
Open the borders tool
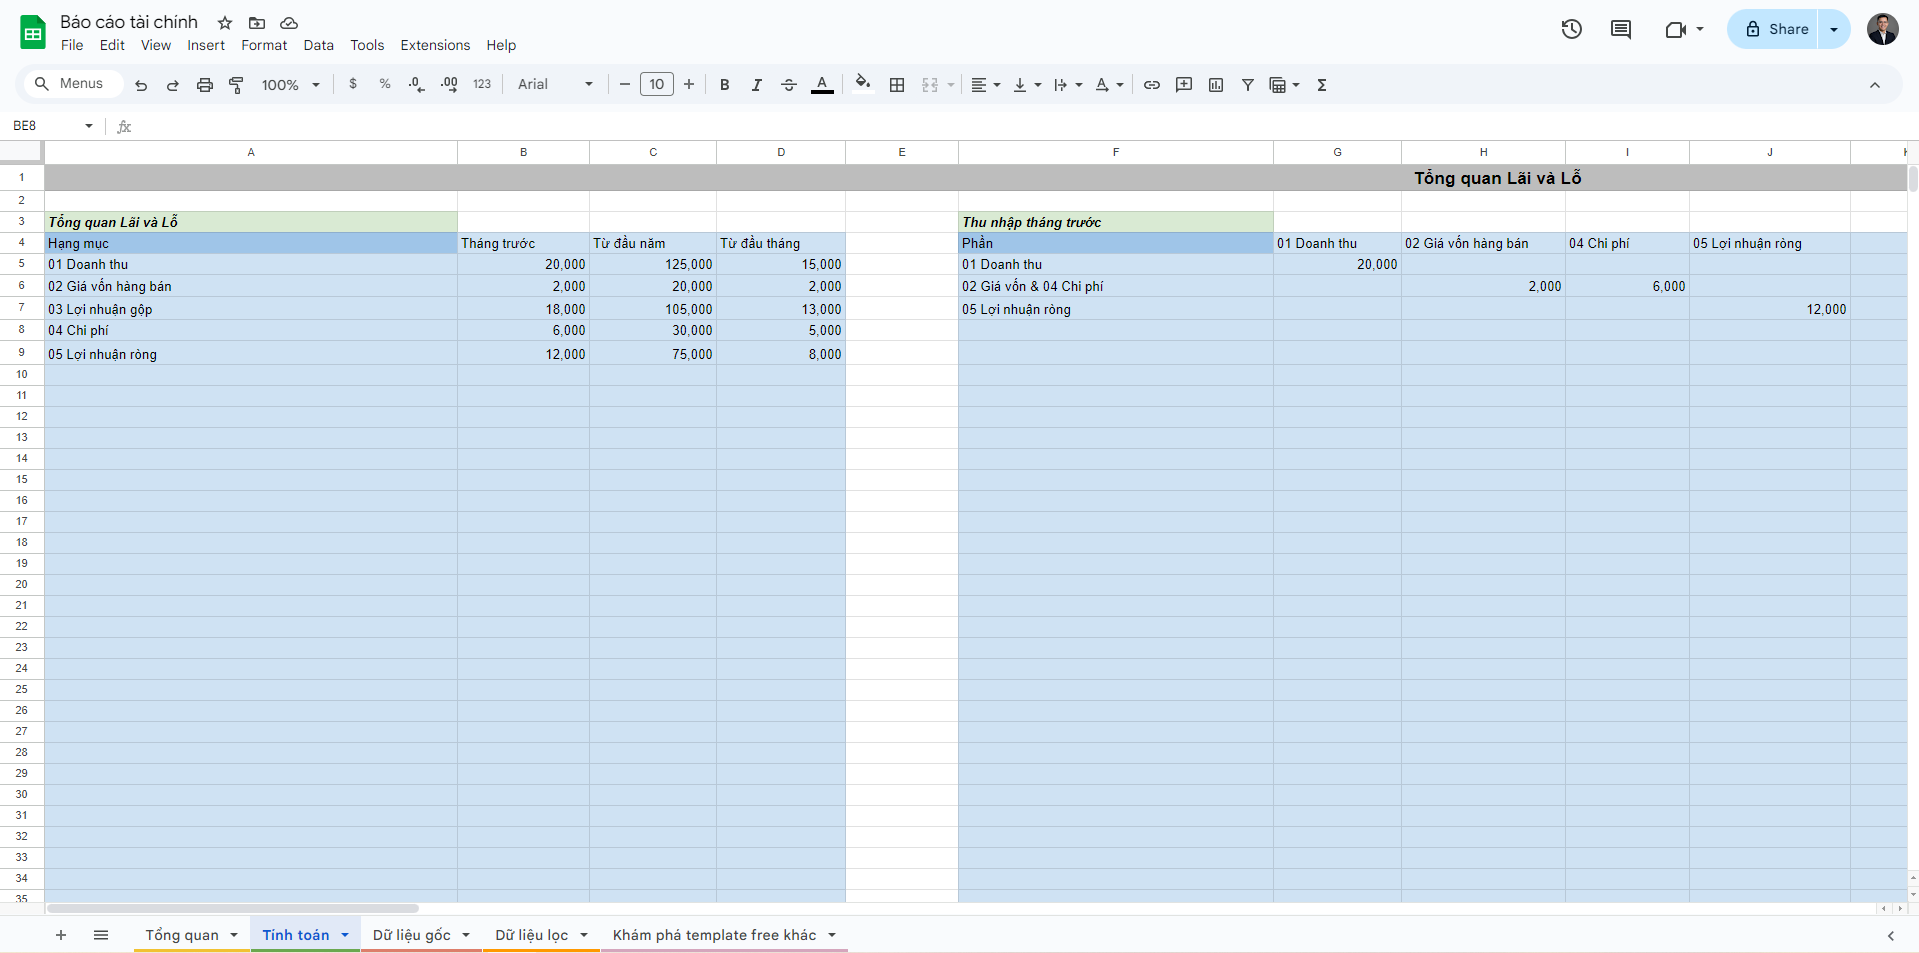click(x=897, y=85)
